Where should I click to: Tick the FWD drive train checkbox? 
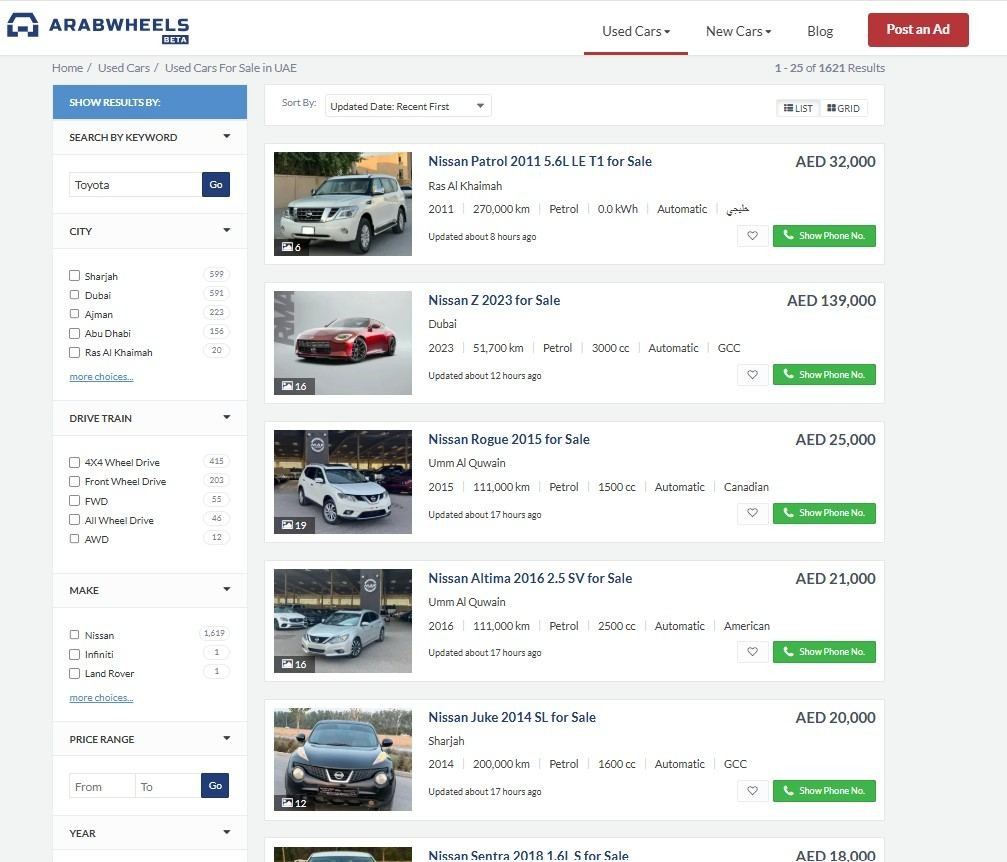point(74,500)
